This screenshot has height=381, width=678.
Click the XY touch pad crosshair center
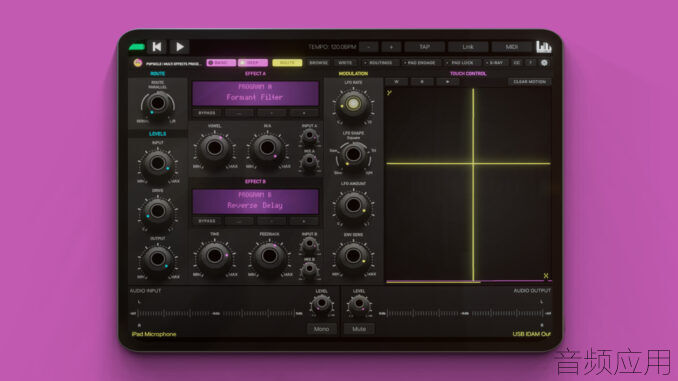473,163
